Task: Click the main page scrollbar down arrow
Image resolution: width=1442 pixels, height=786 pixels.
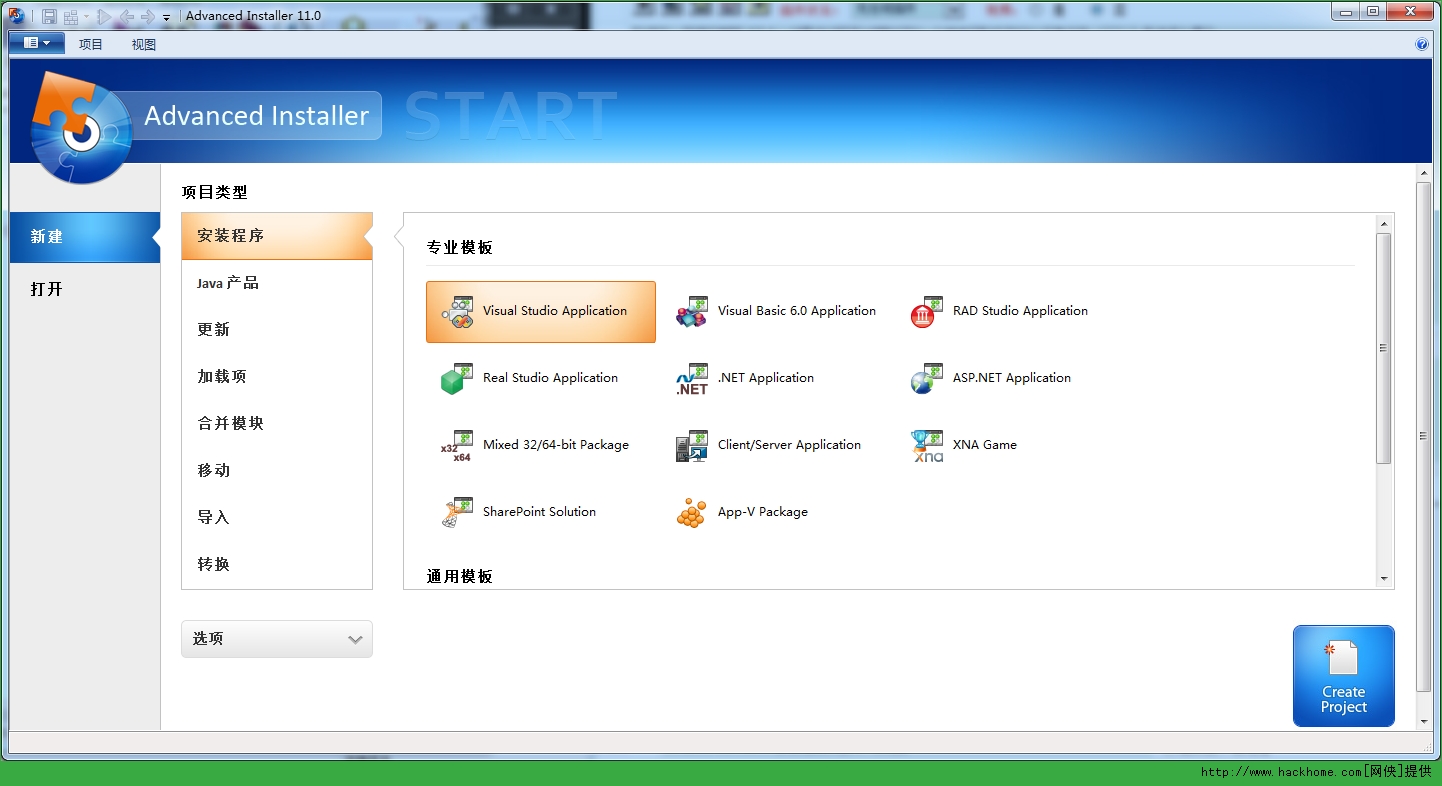Action: coord(1424,721)
